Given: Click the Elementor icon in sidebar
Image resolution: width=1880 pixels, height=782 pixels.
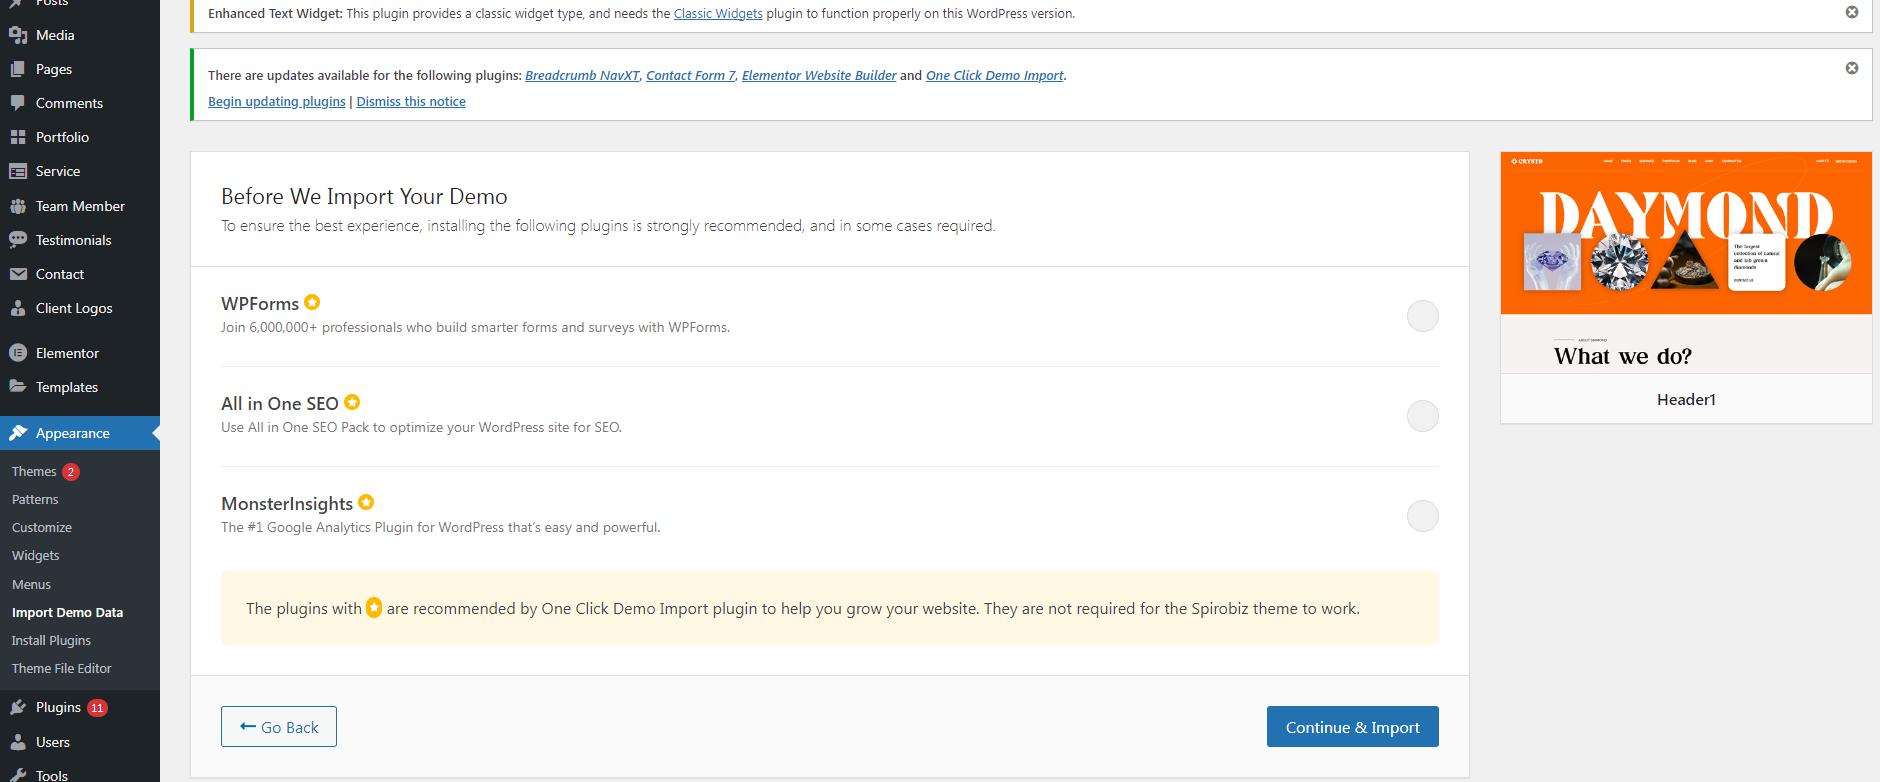Looking at the screenshot, I should click(x=18, y=353).
